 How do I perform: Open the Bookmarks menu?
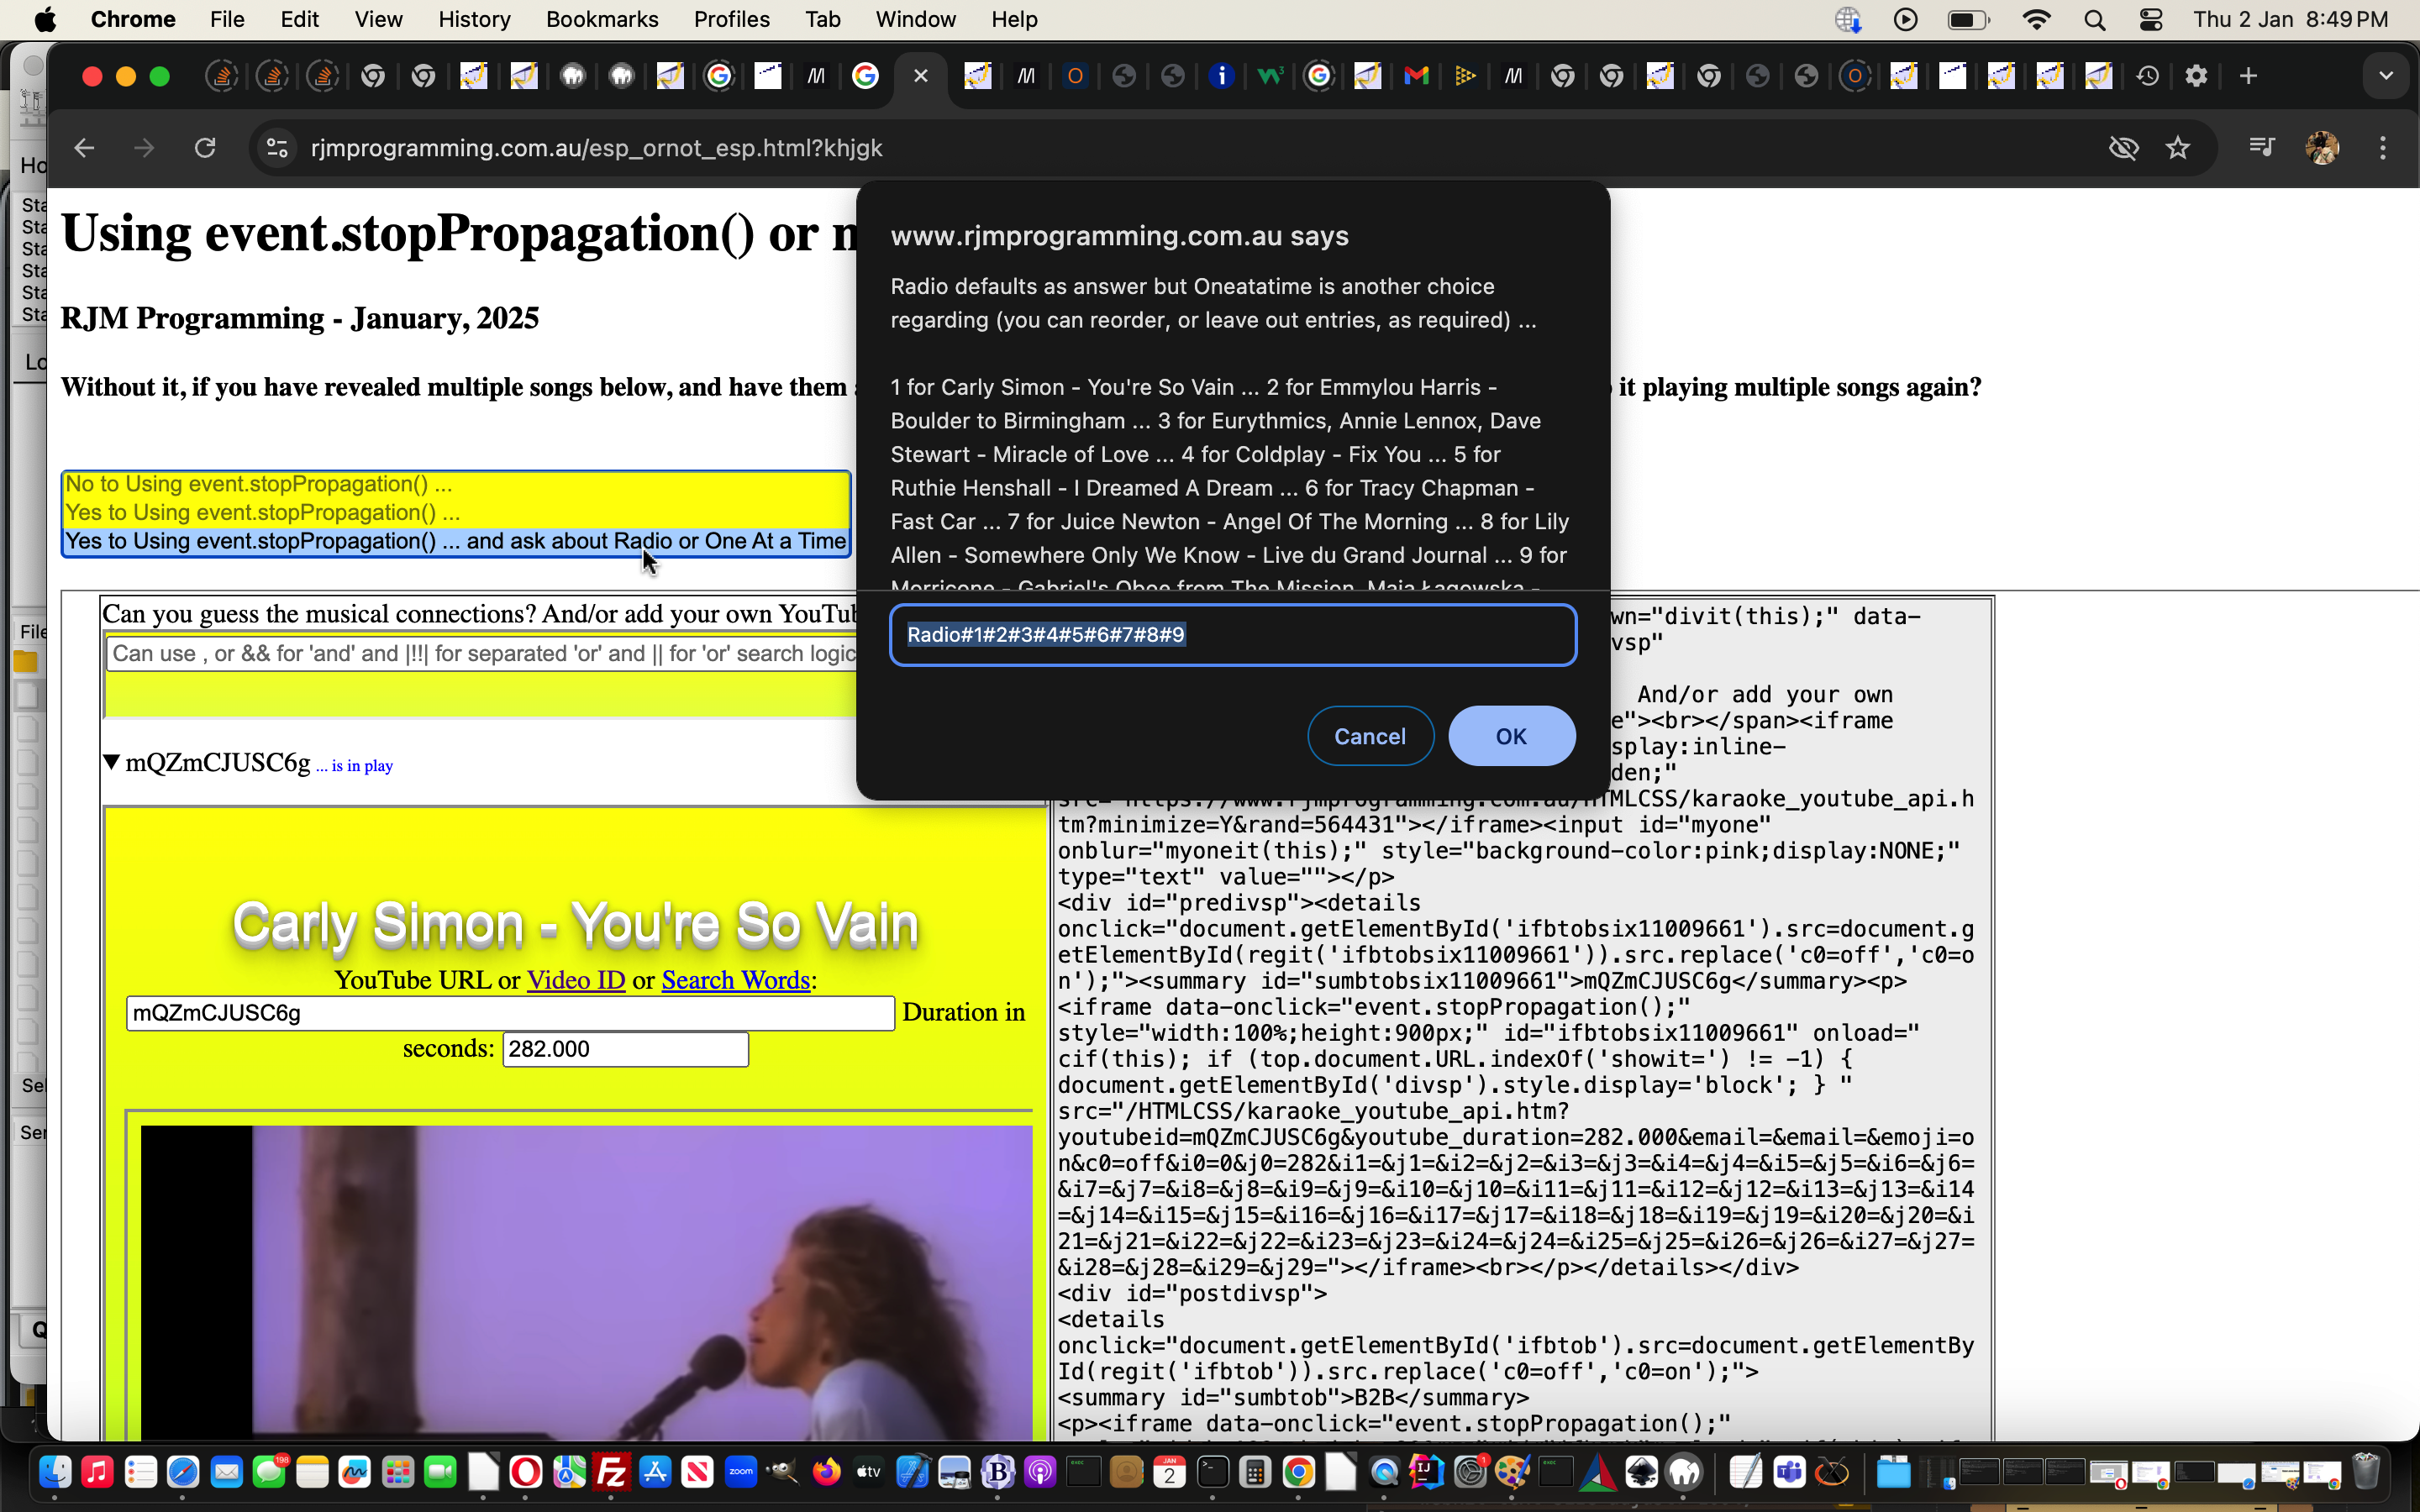pyautogui.click(x=602, y=19)
